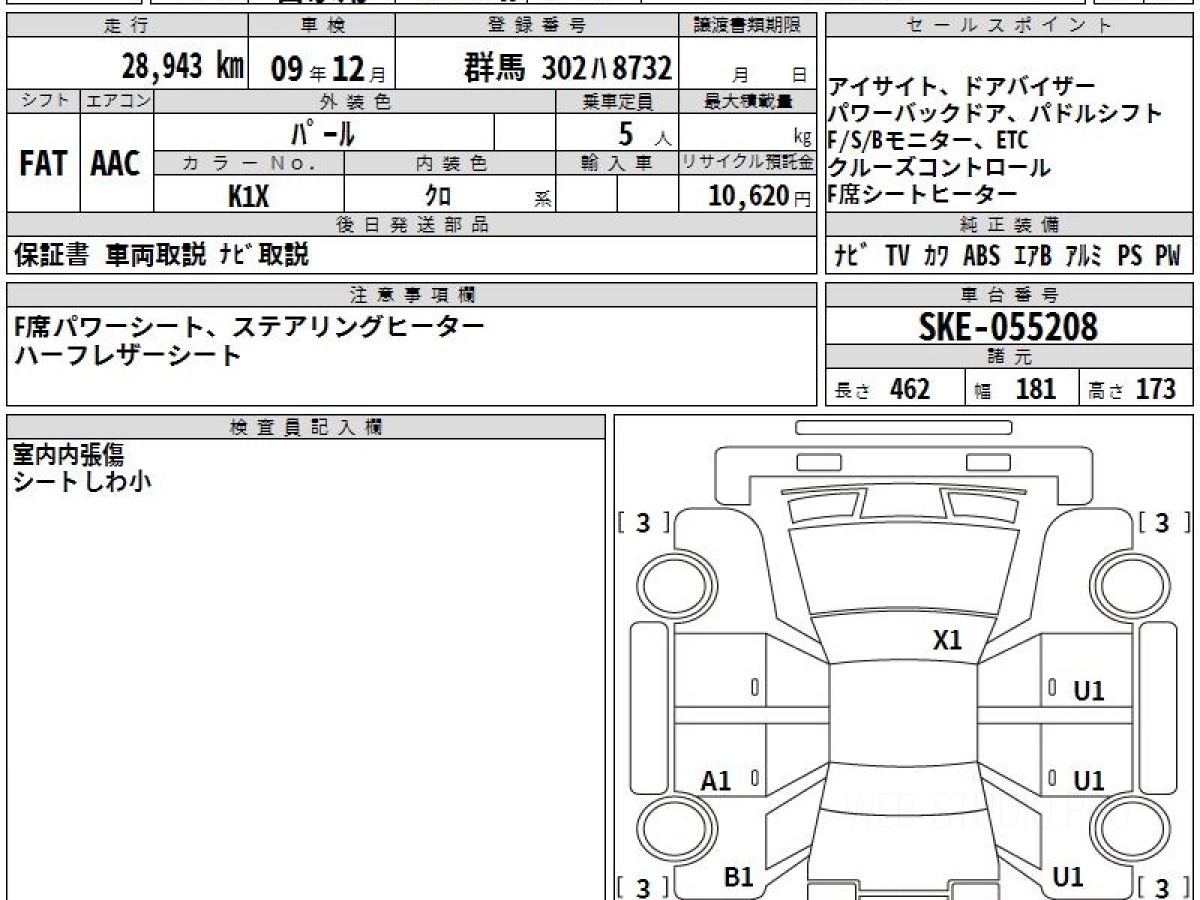This screenshot has width=1200, height=900.
Task: Select the 登録番号 header
Action: coord(537,26)
